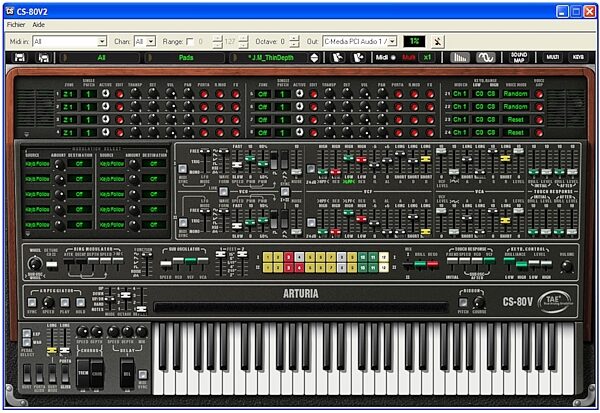This screenshot has height=413, width=600.
Task: Click the ribbon controller strip
Action: [x=301, y=307]
